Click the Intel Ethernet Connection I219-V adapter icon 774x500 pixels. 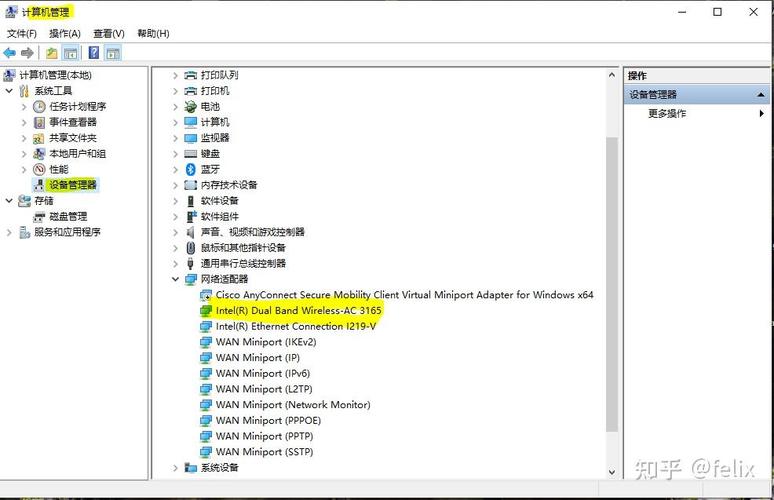pyautogui.click(x=206, y=327)
